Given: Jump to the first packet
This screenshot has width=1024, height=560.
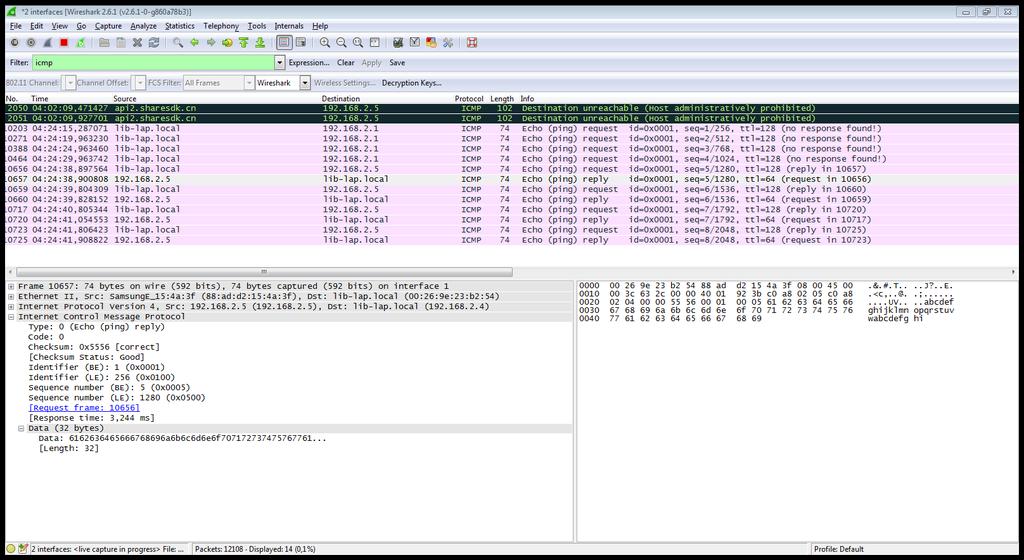Looking at the screenshot, I should click(x=244, y=42).
